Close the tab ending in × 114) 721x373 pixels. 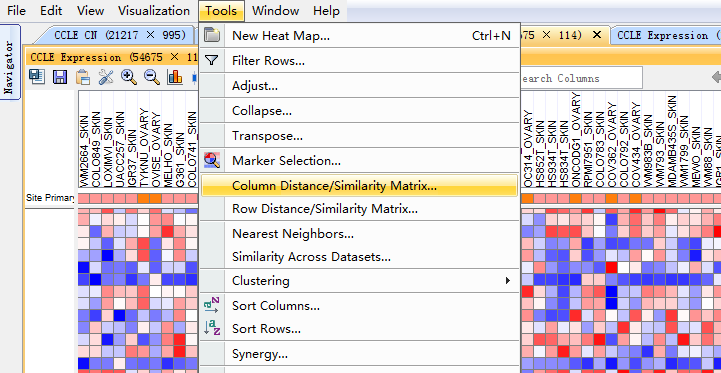click(596, 35)
